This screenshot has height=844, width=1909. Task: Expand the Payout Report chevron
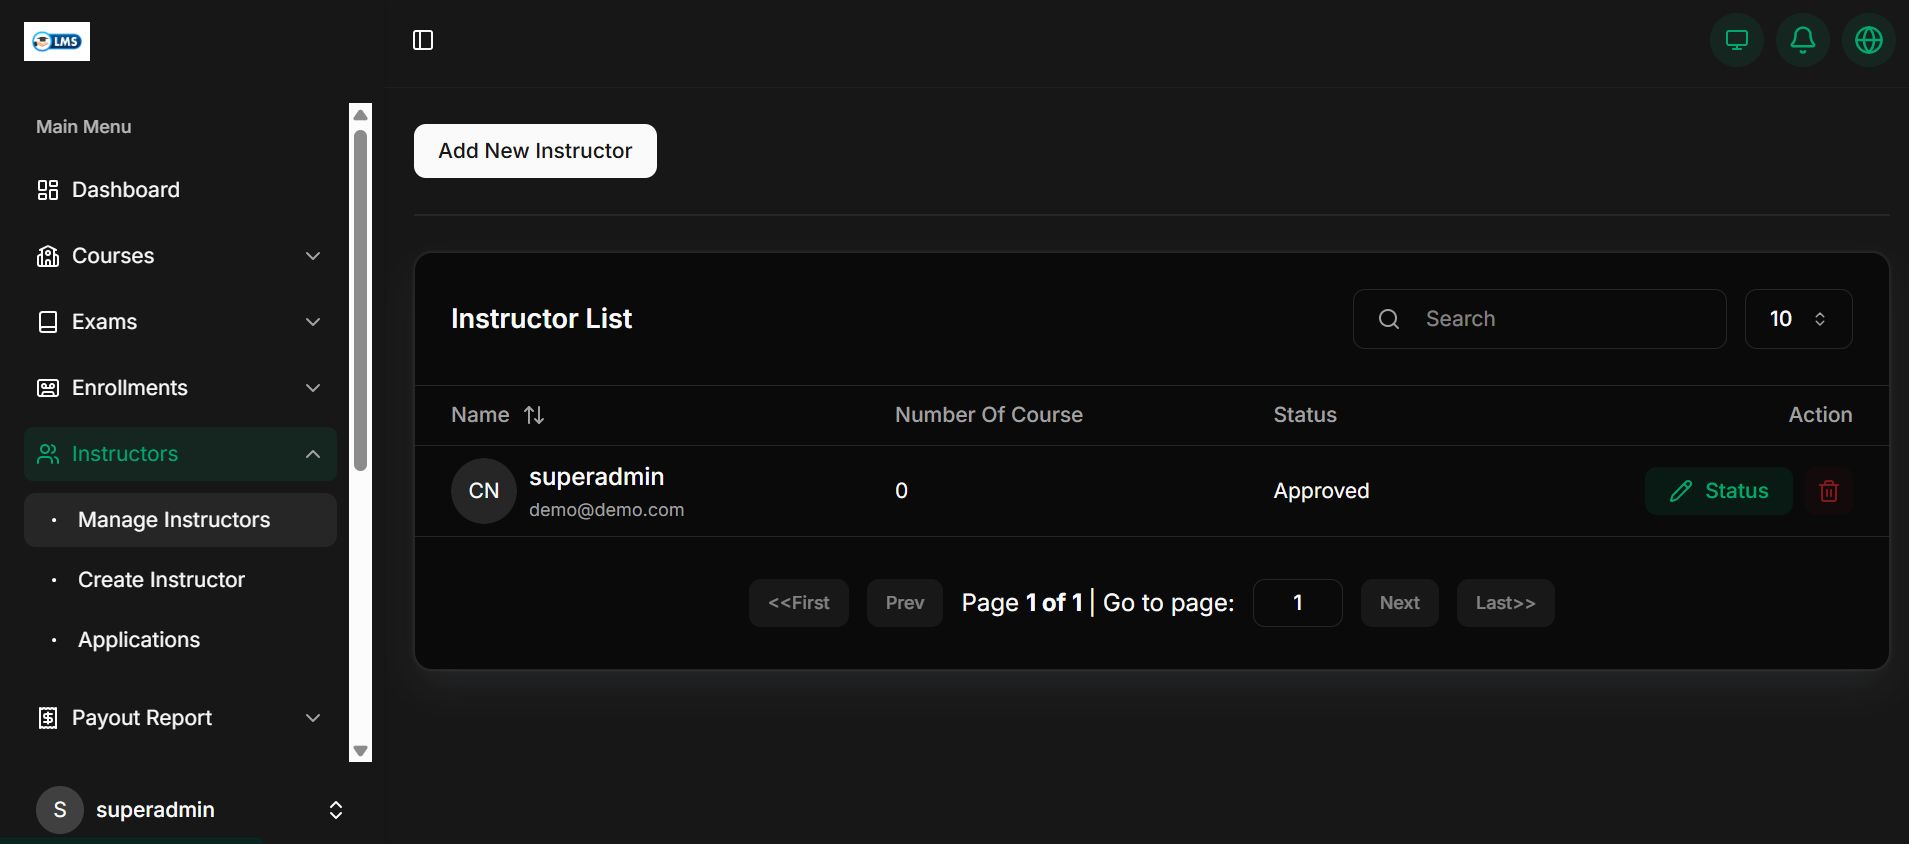coord(313,718)
